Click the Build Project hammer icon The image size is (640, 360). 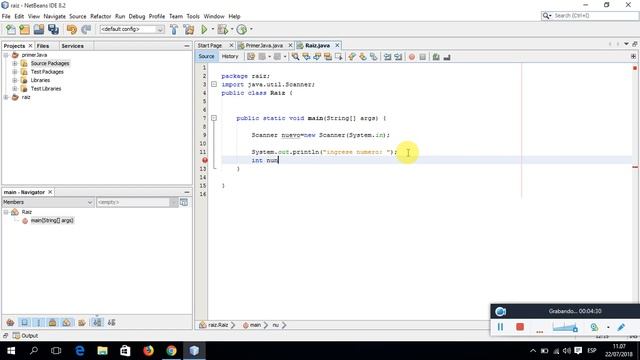[x=174, y=29]
